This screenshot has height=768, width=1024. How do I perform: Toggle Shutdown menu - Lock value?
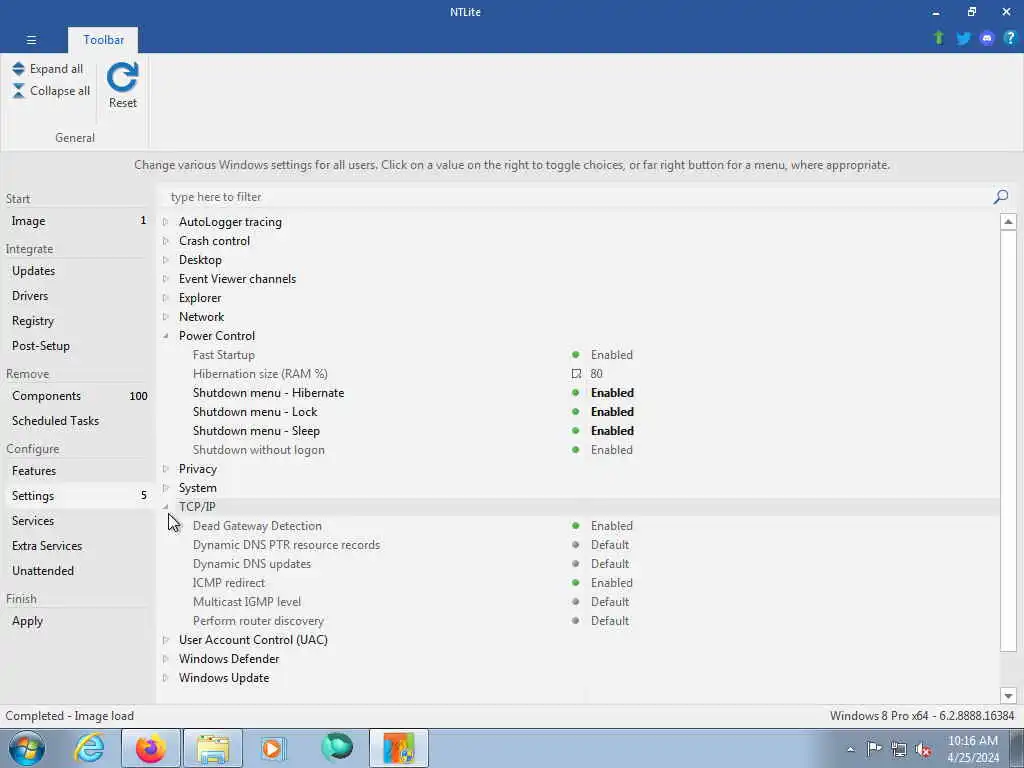click(x=612, y=411)
